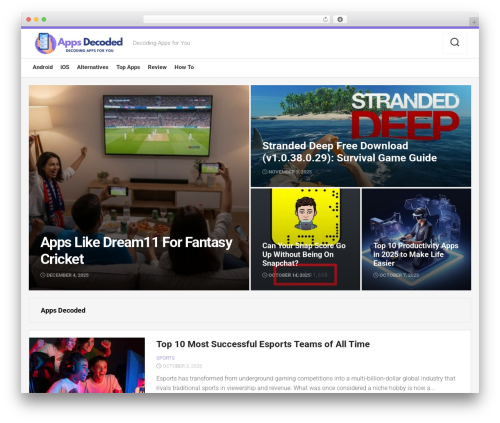Open the How To menu
500x423 pixels.
pos(184,67)
